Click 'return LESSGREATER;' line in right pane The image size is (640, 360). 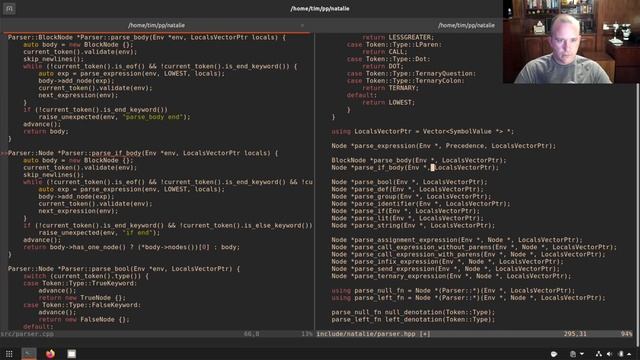coord(398,37)
